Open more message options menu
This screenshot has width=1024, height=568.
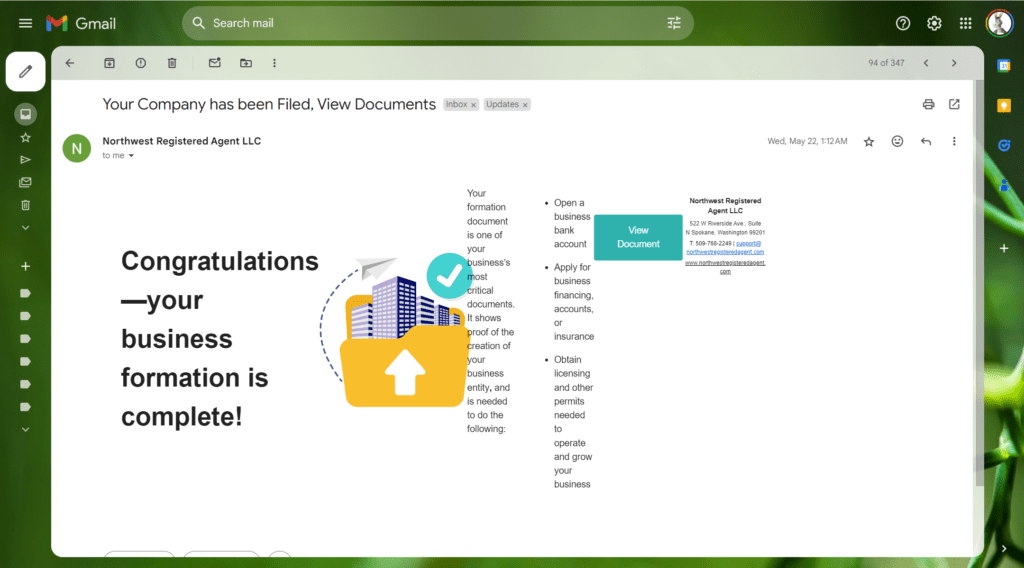(x=953, y=142)
